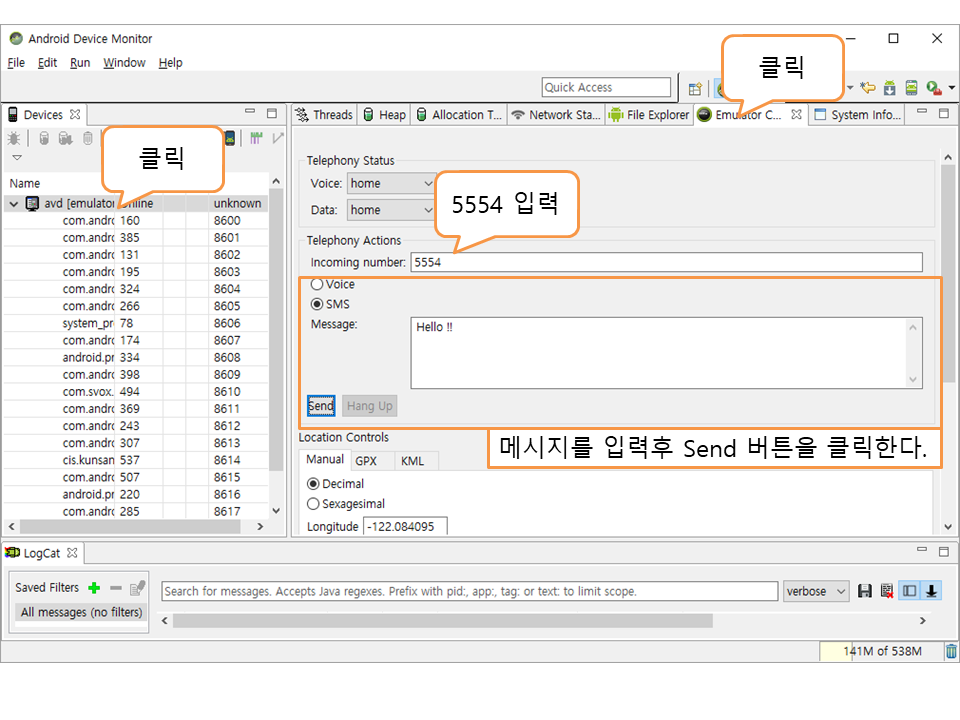Click the Incoming number input field

coord(666,262)
